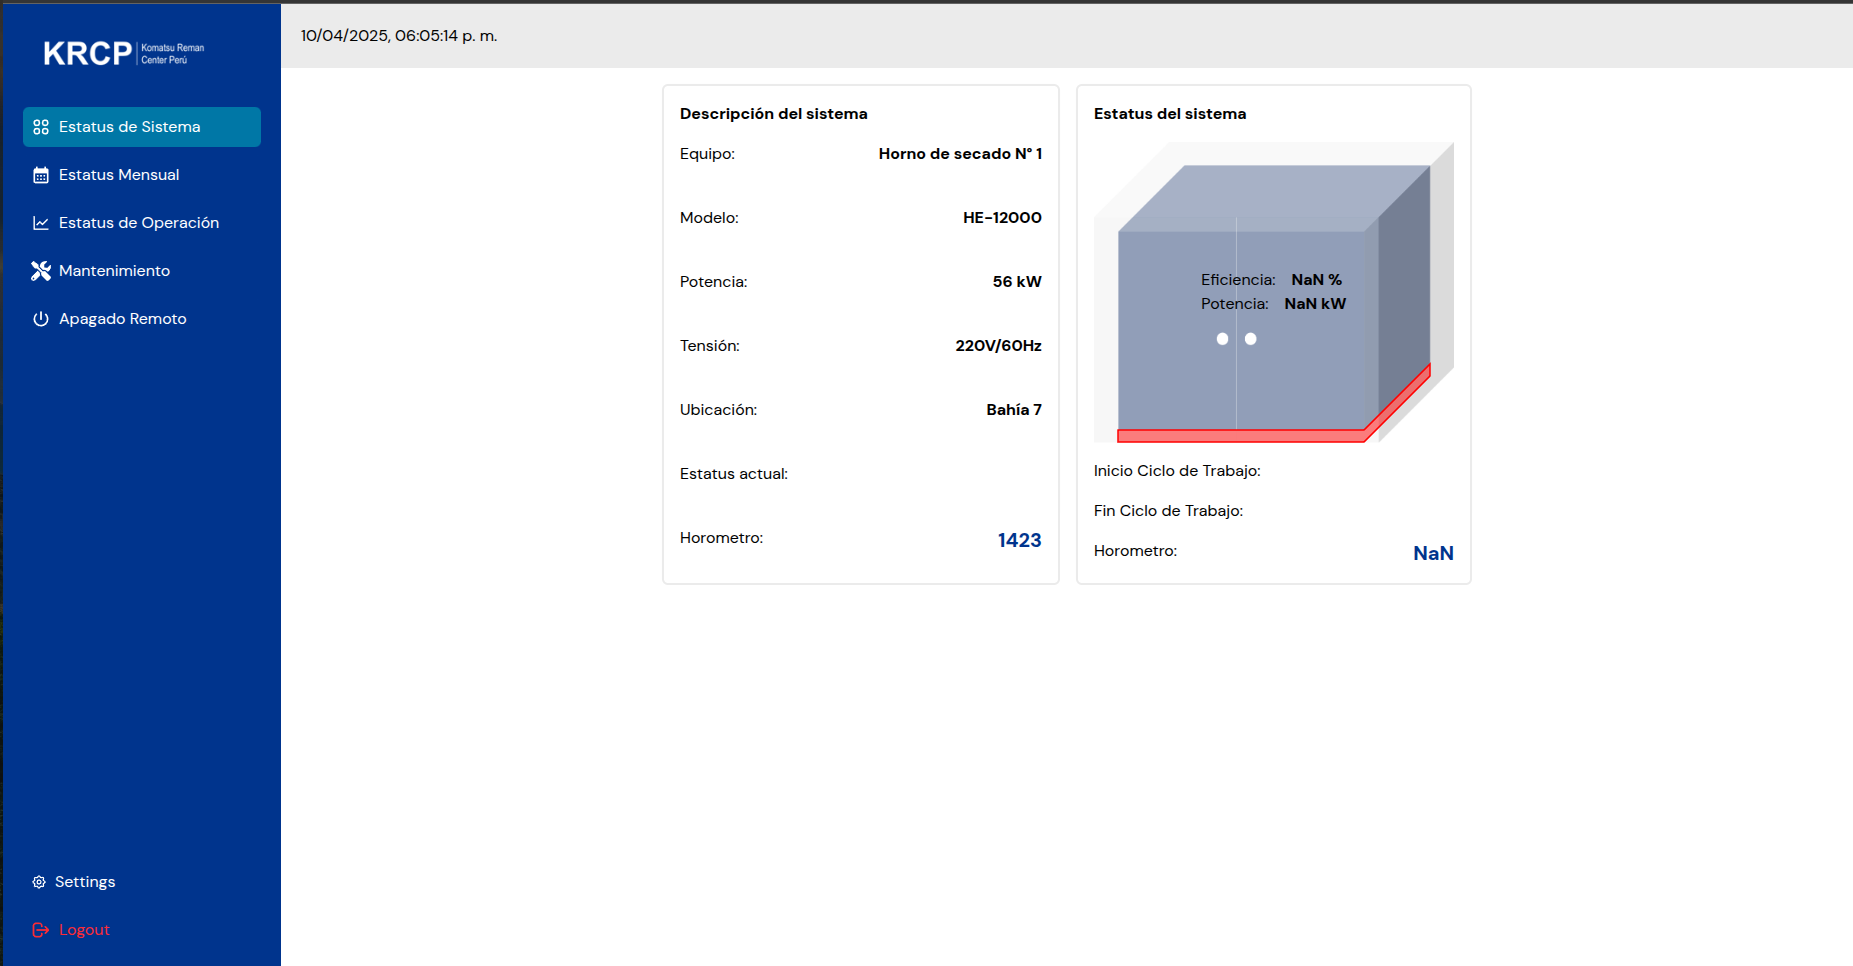
Task: Click the Estatus de Operación chart icon
Action: coord(41,223)
